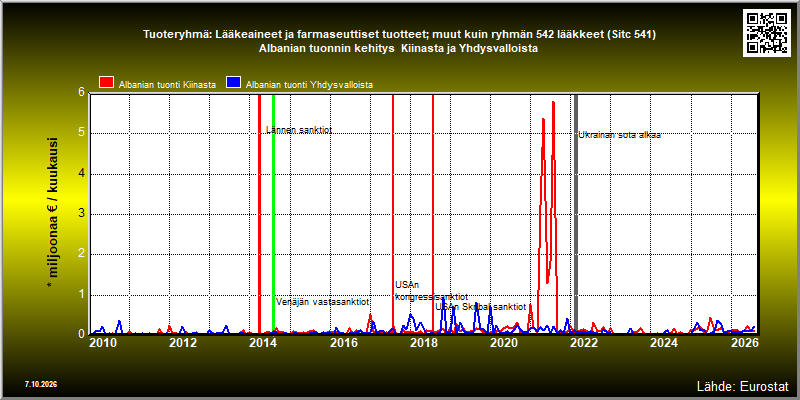Click y-axis value 4
Screen dimensions: 800x400
click(x=81, y=174)
